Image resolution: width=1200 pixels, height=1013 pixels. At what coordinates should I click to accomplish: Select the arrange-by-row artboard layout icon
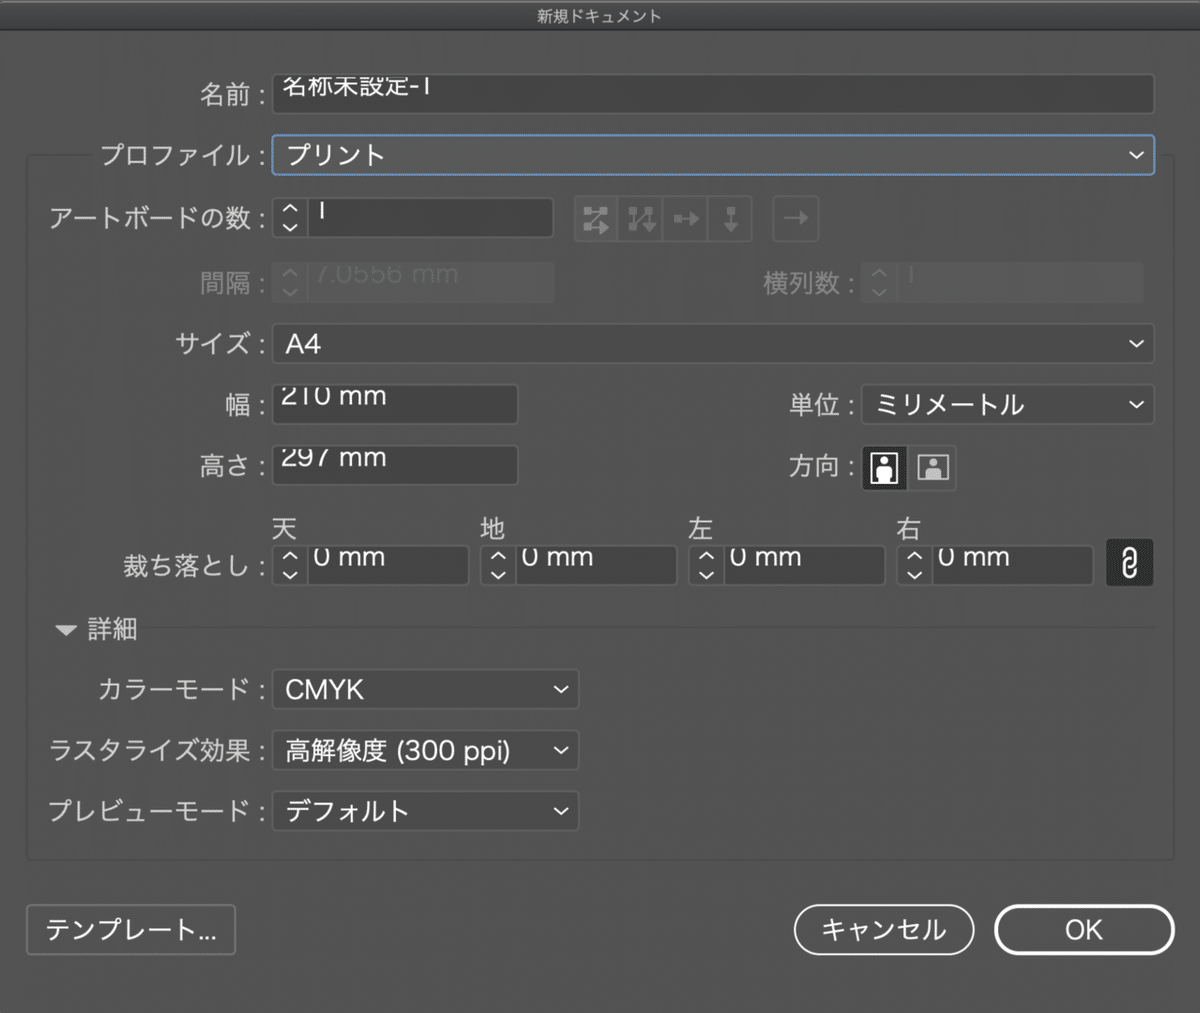(685, 219)
